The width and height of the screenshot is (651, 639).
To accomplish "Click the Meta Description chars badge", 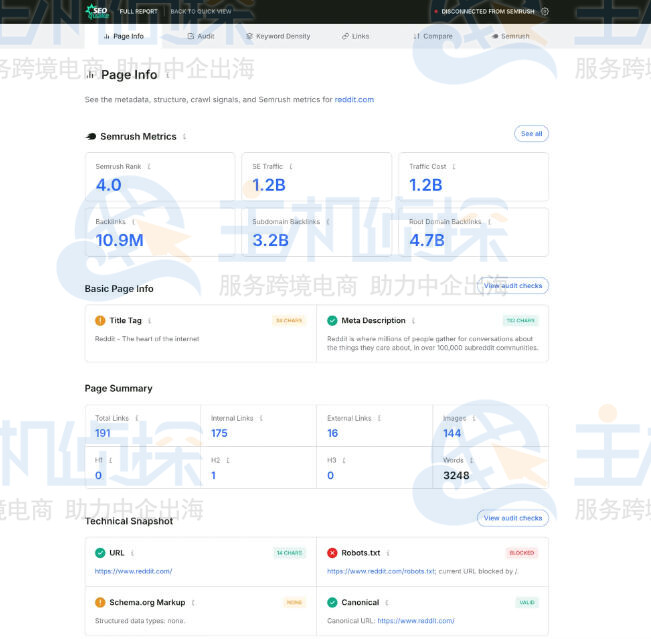I will [x=521, y=321].
